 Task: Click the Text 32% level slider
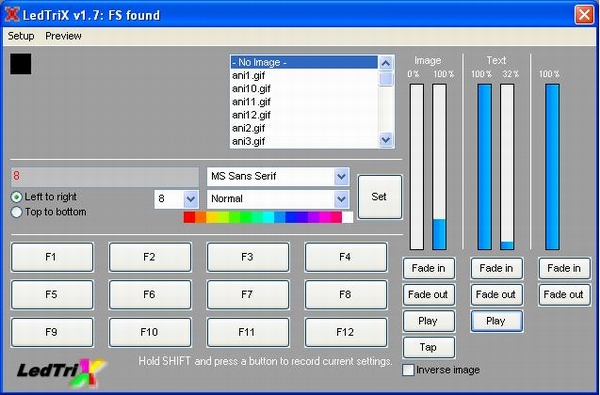[507, 167]
